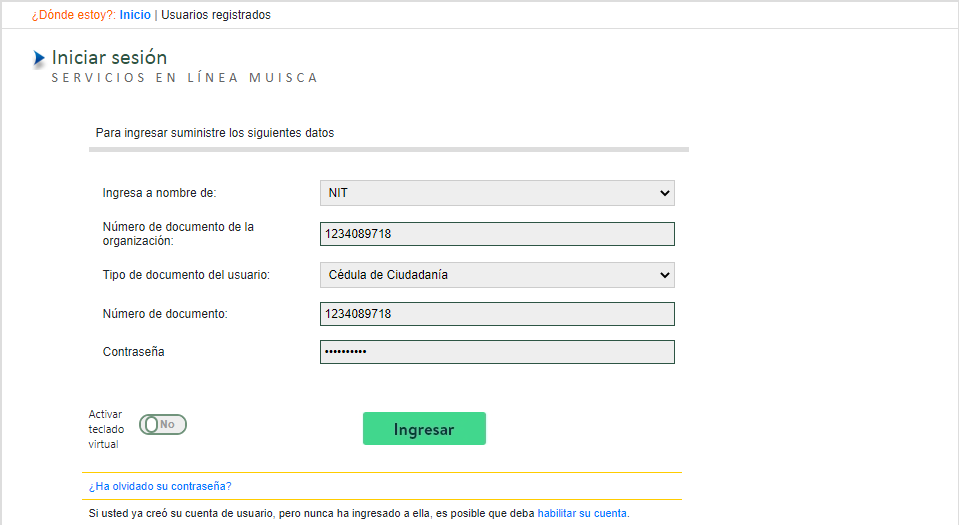Open the 'Tipo de documento del usuario' dropdown

(497, 275)
